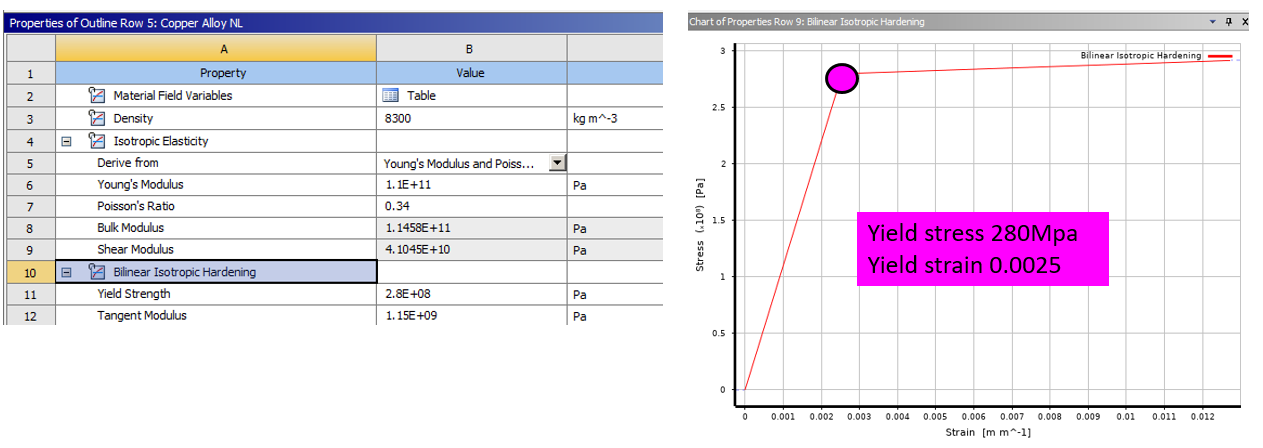Click the Material Field Variables property icon

click(97, 96)
